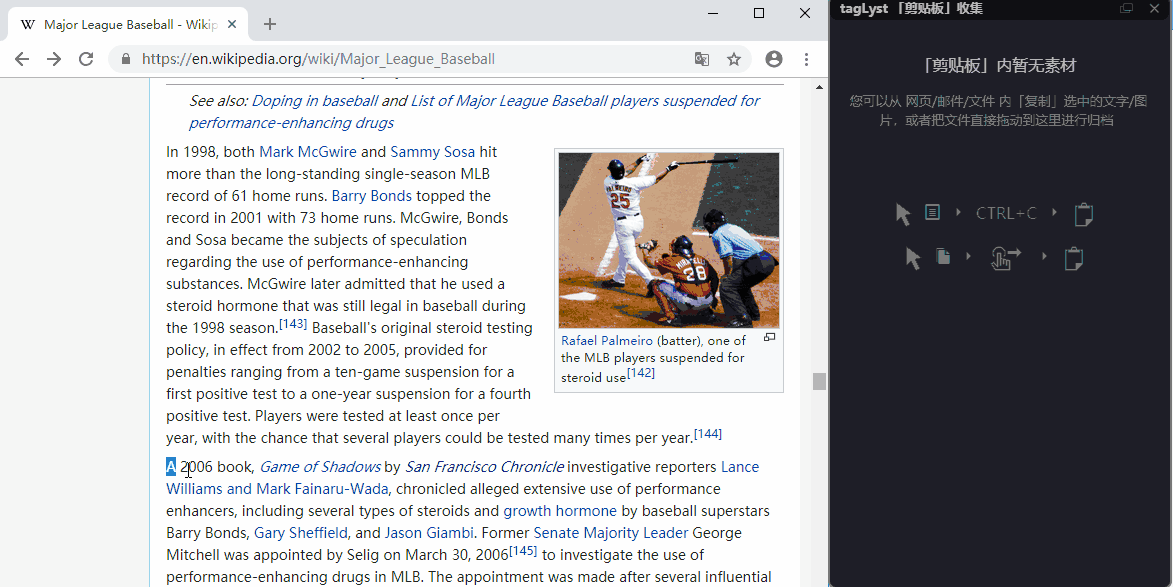This screenshot has height=587, width=1173.
Task: Click the CTRL+C hint in tagLyst
Action: (1006, 213)
